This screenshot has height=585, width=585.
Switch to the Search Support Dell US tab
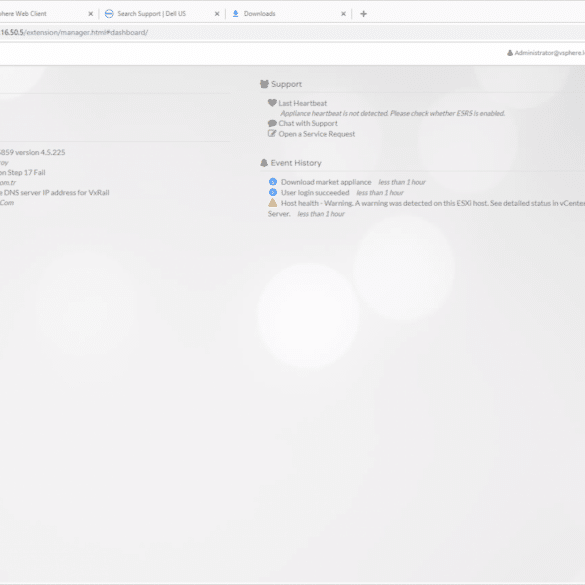click(x=151, y=14)
